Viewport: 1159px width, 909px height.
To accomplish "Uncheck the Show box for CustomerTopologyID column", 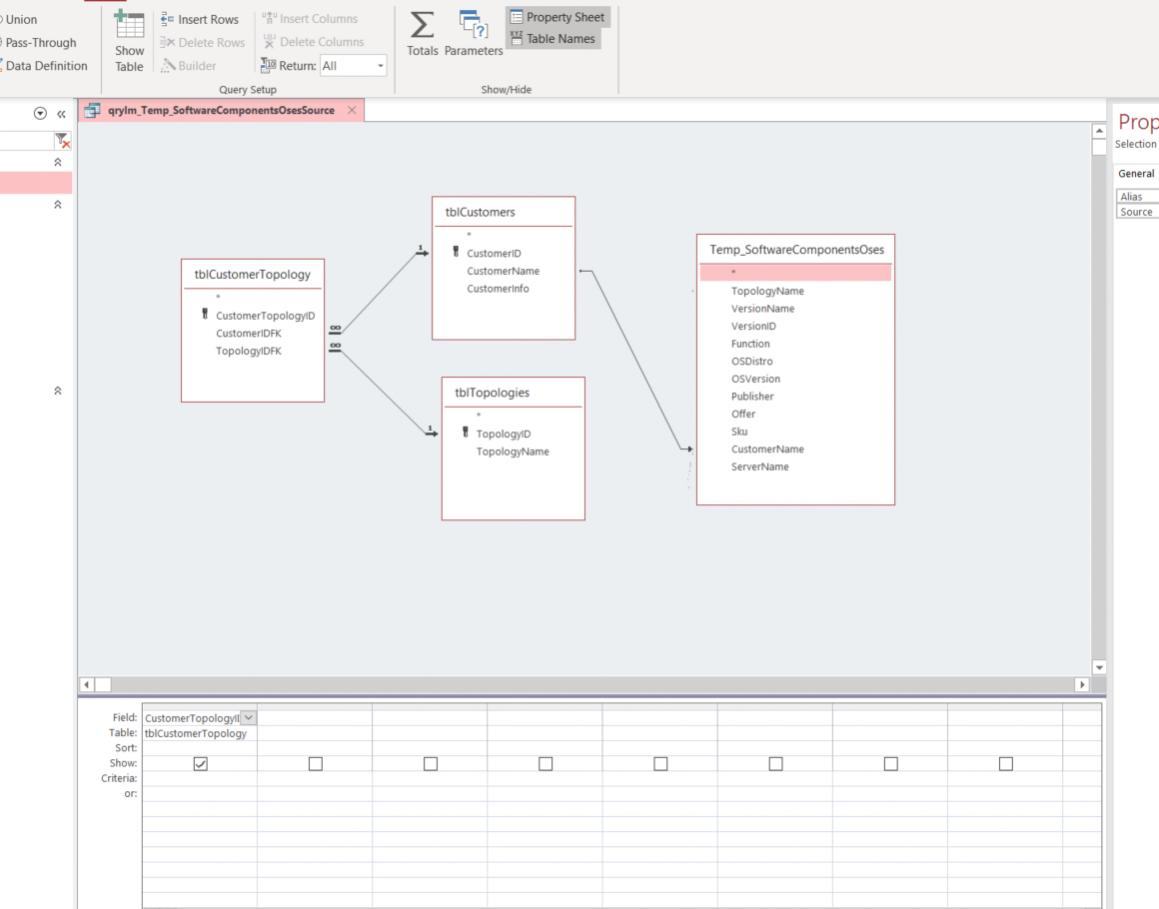I will tap(200, 763).
